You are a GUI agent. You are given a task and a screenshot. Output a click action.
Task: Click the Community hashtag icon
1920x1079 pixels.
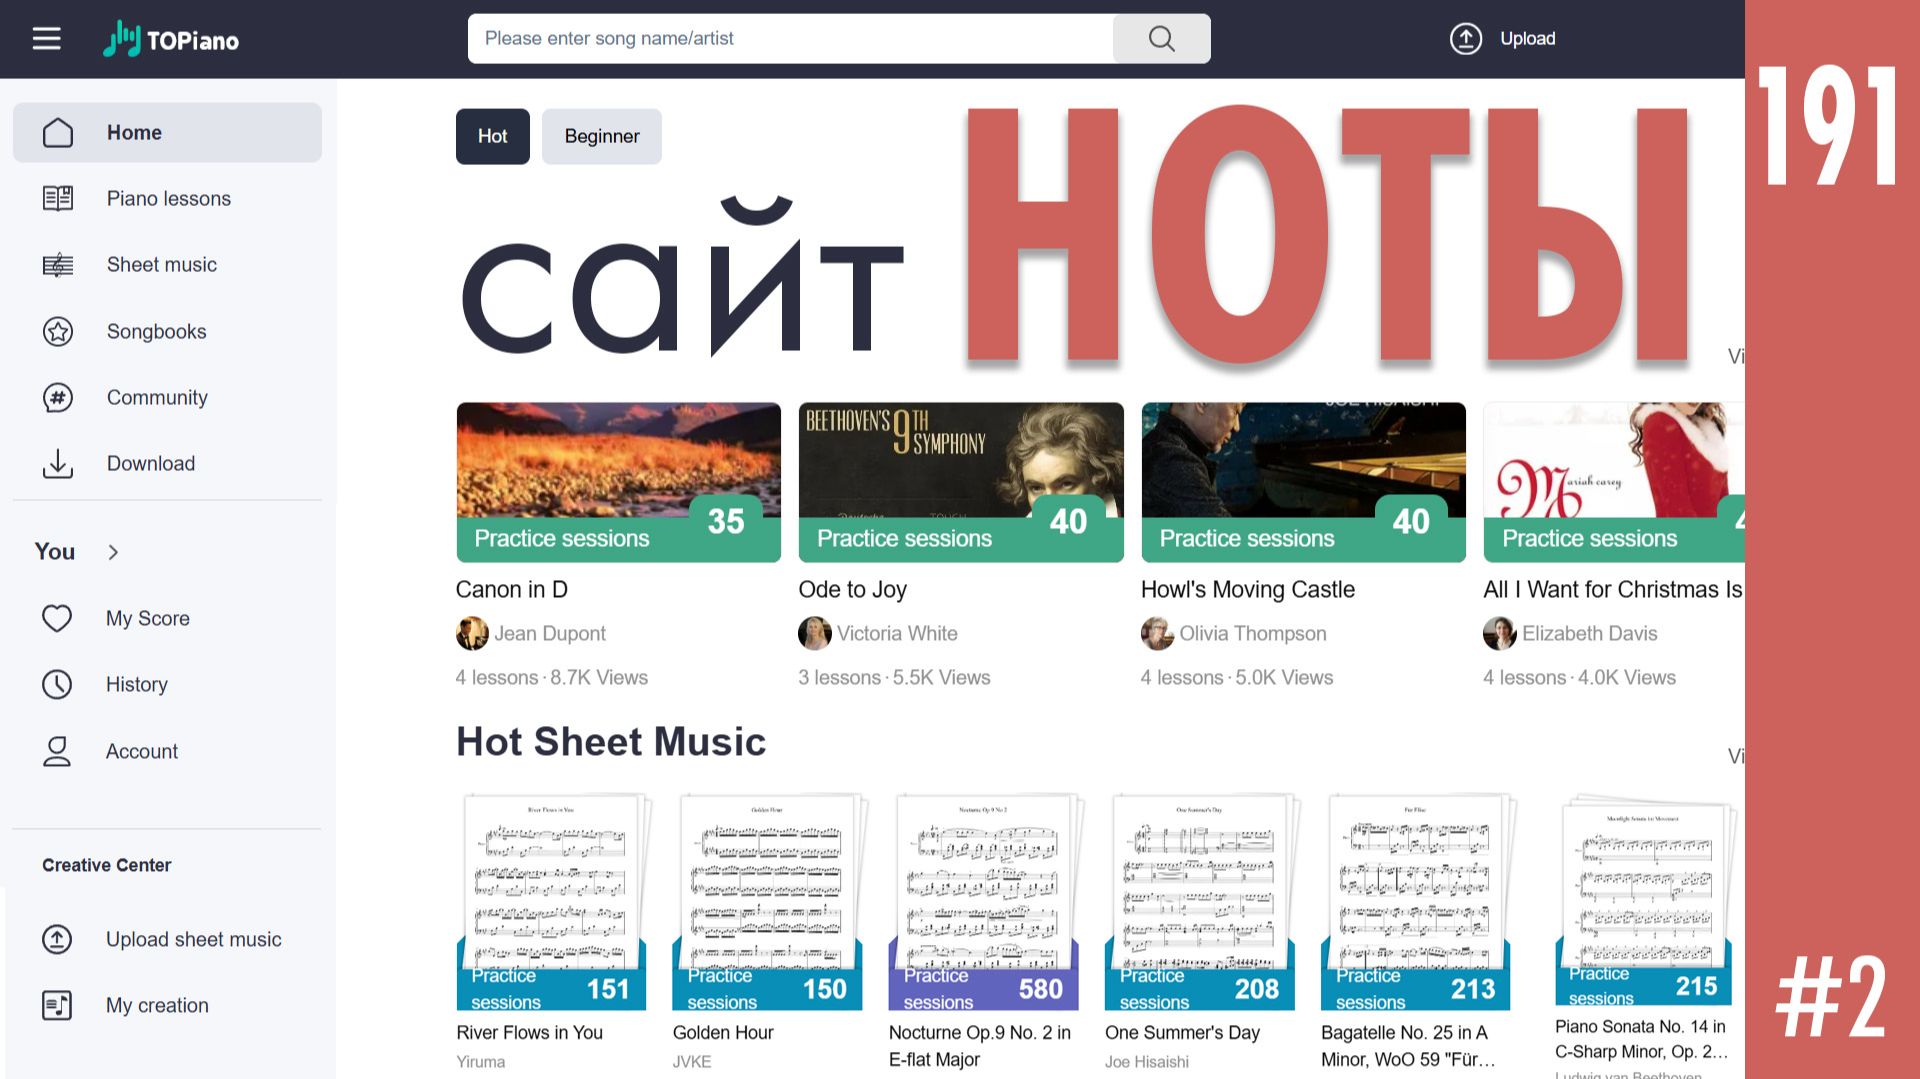[58, 397]
